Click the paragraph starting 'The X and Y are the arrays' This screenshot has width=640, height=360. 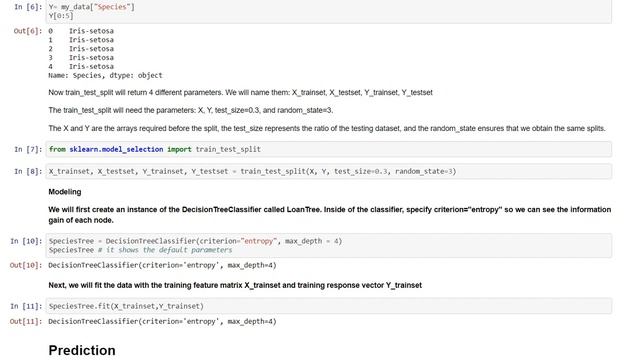coord(327,128)
